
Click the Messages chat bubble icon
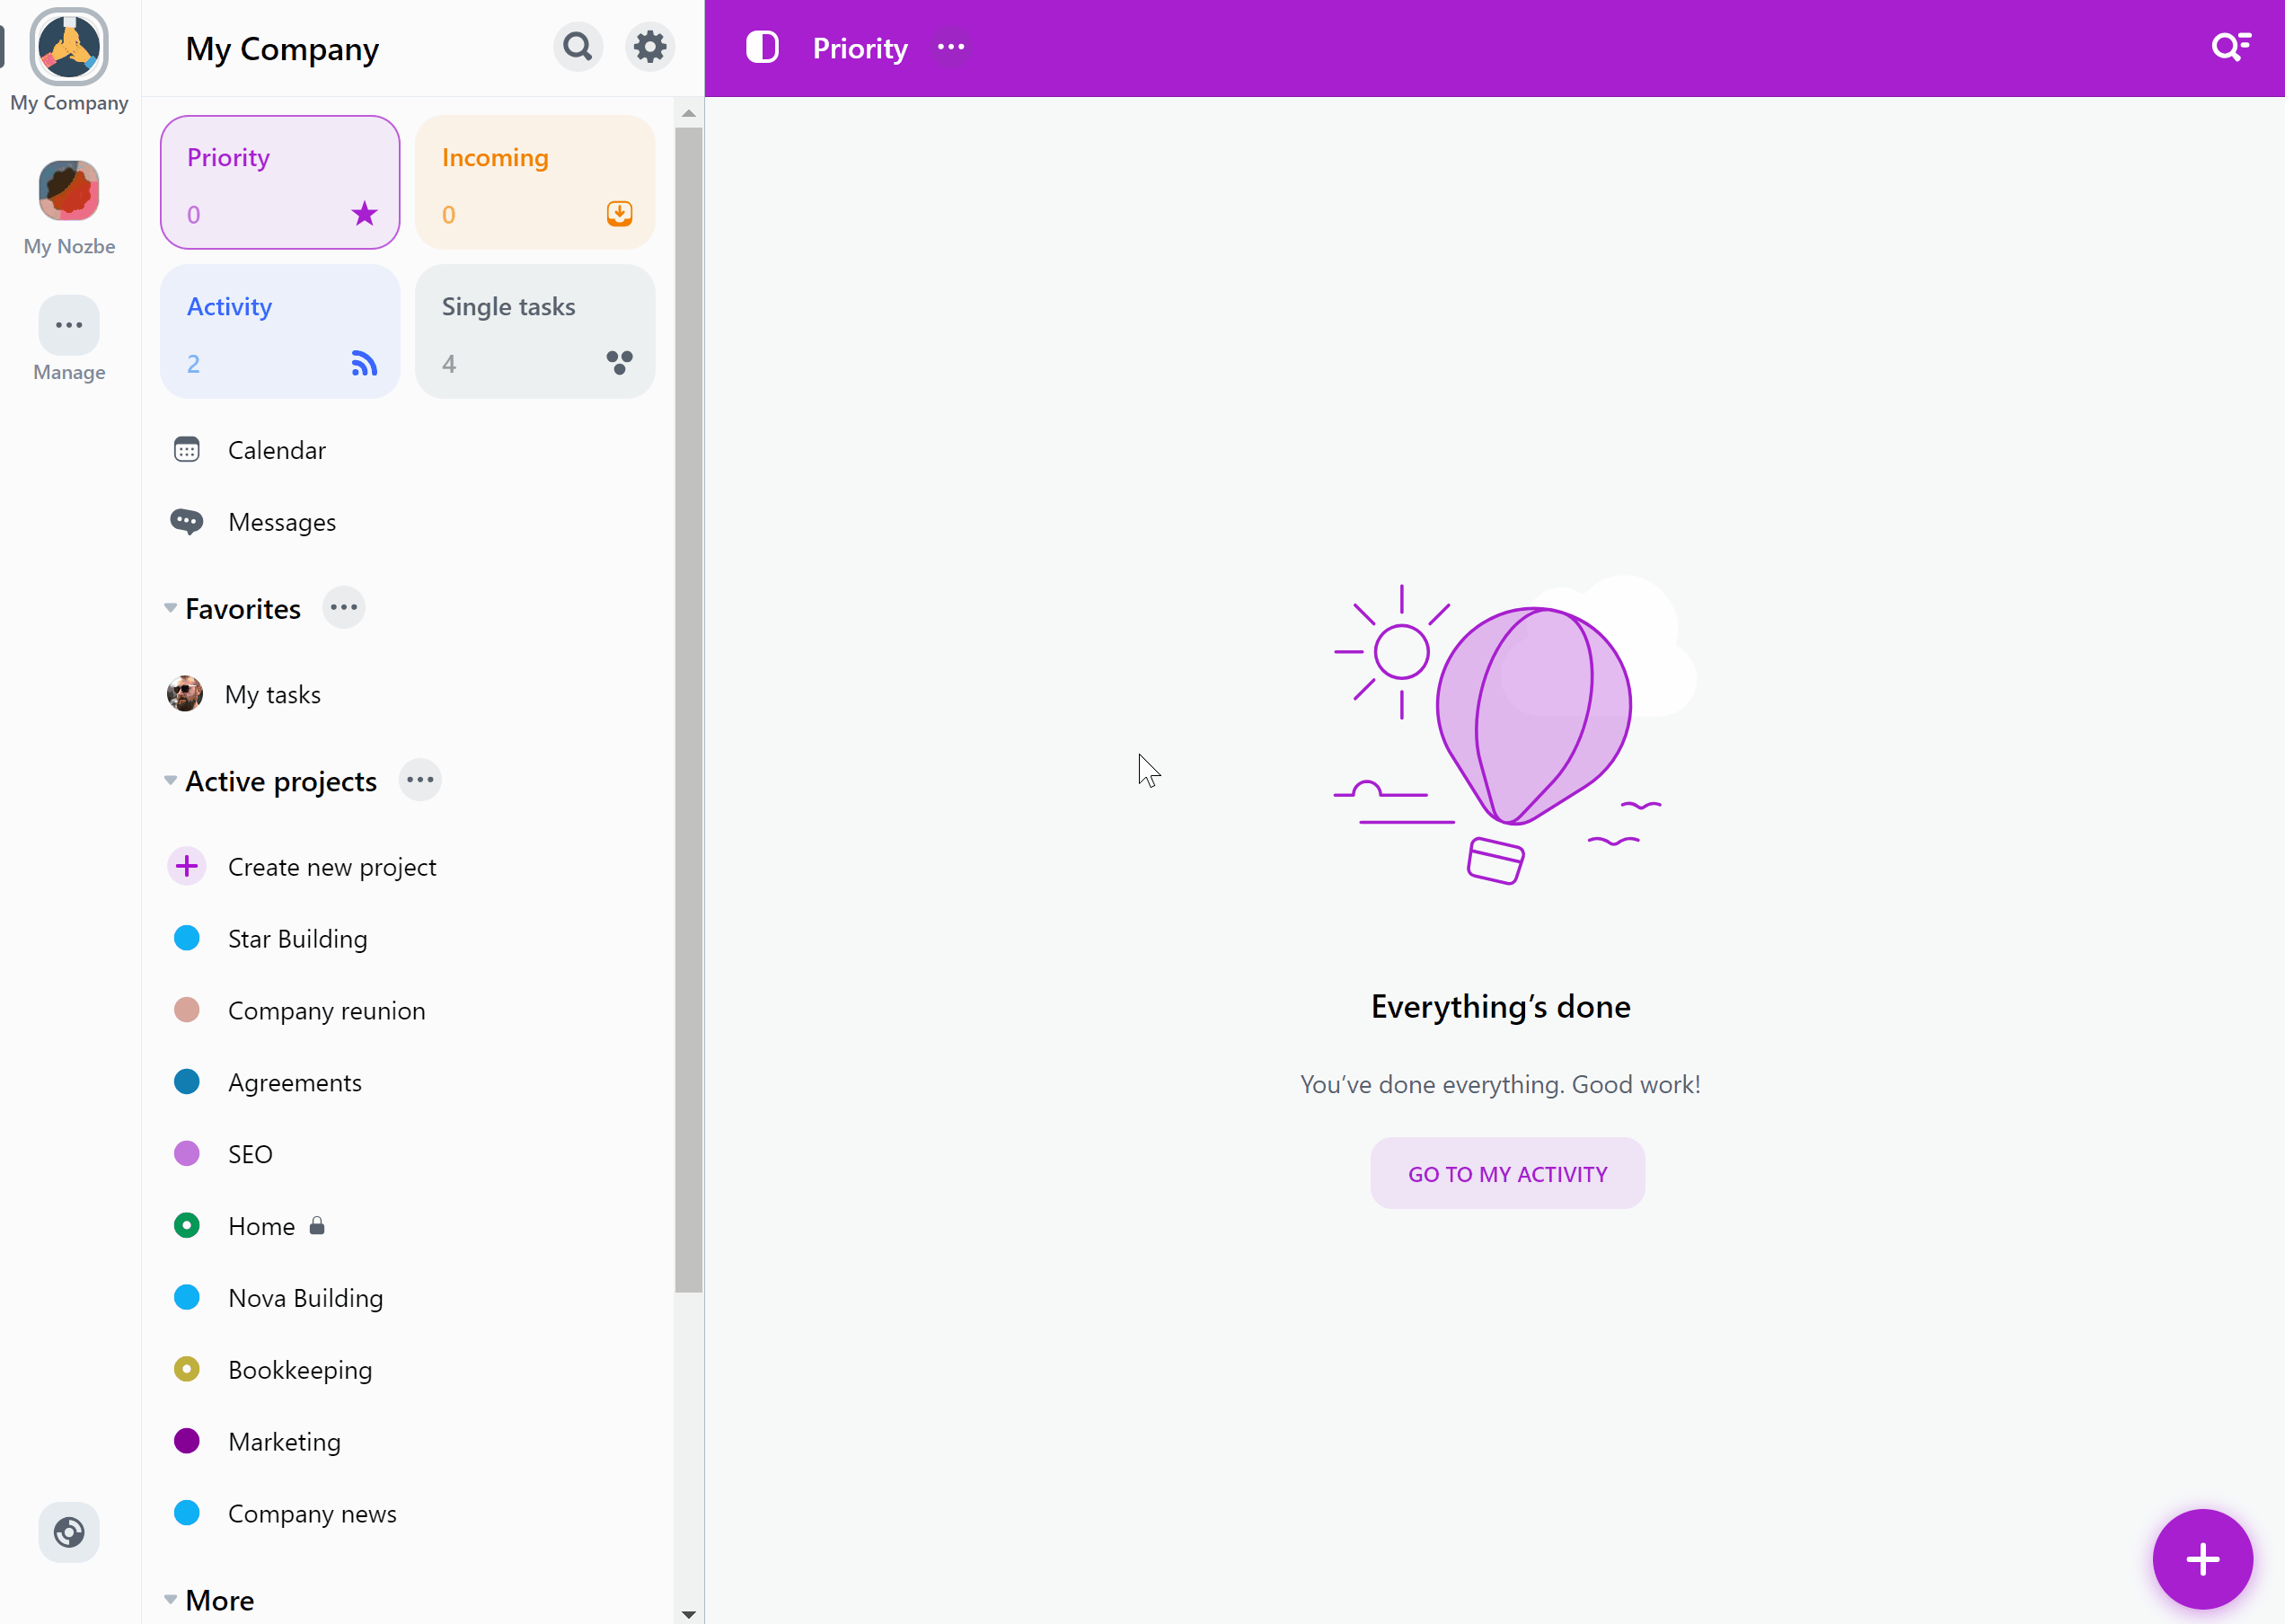click(186, 520)
